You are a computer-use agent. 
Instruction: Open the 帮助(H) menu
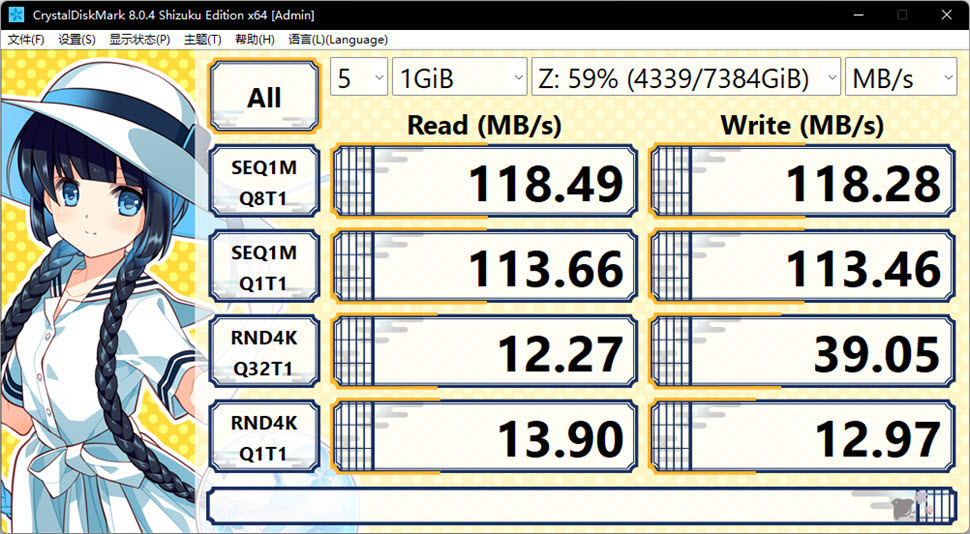(x=255, y=40)
